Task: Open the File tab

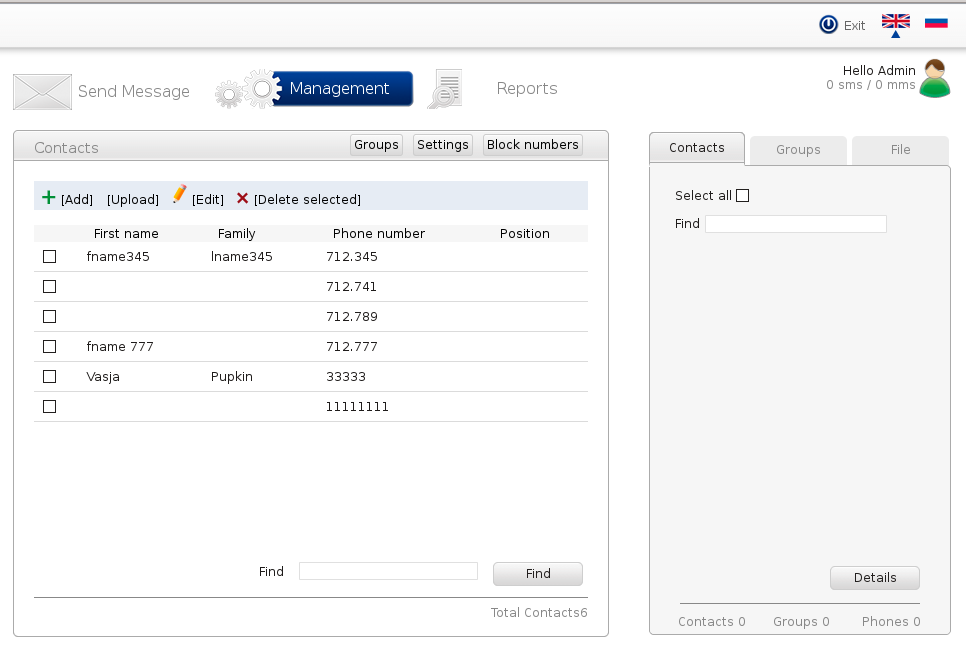Action: [x=900, y=150]
